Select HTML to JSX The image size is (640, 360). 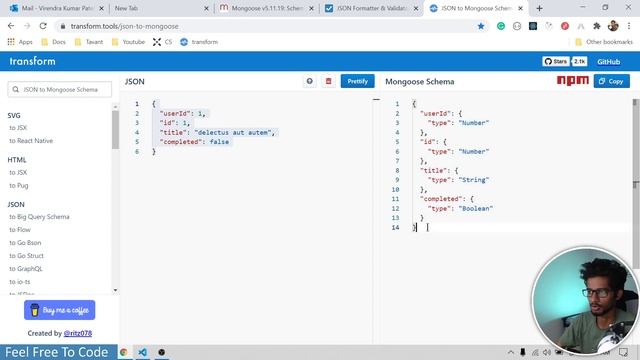(18, 173)
